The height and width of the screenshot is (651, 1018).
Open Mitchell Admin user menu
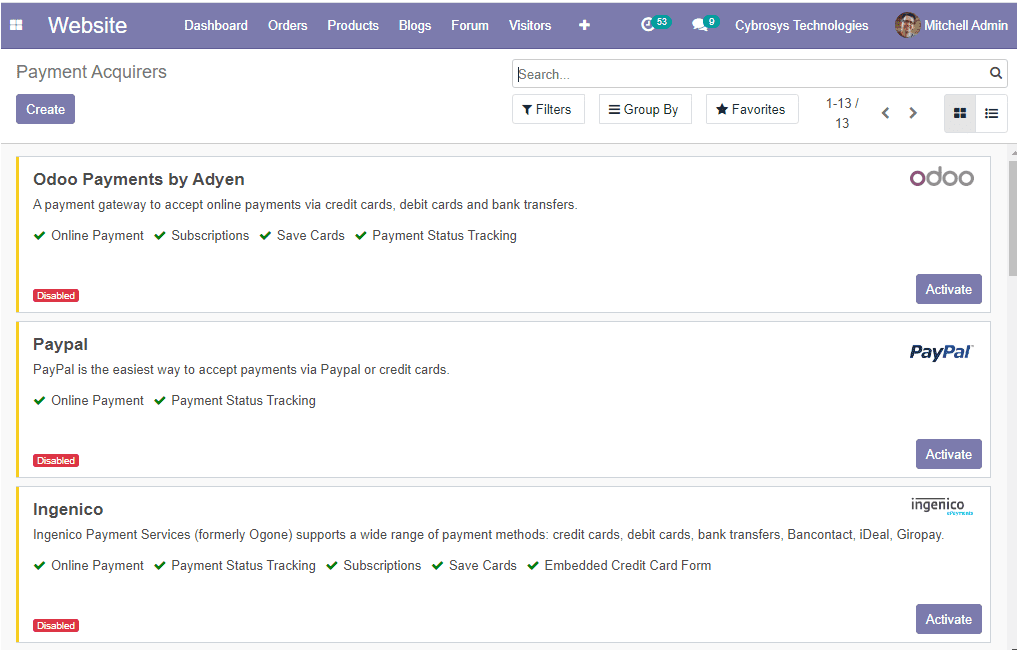pos(952,25)
